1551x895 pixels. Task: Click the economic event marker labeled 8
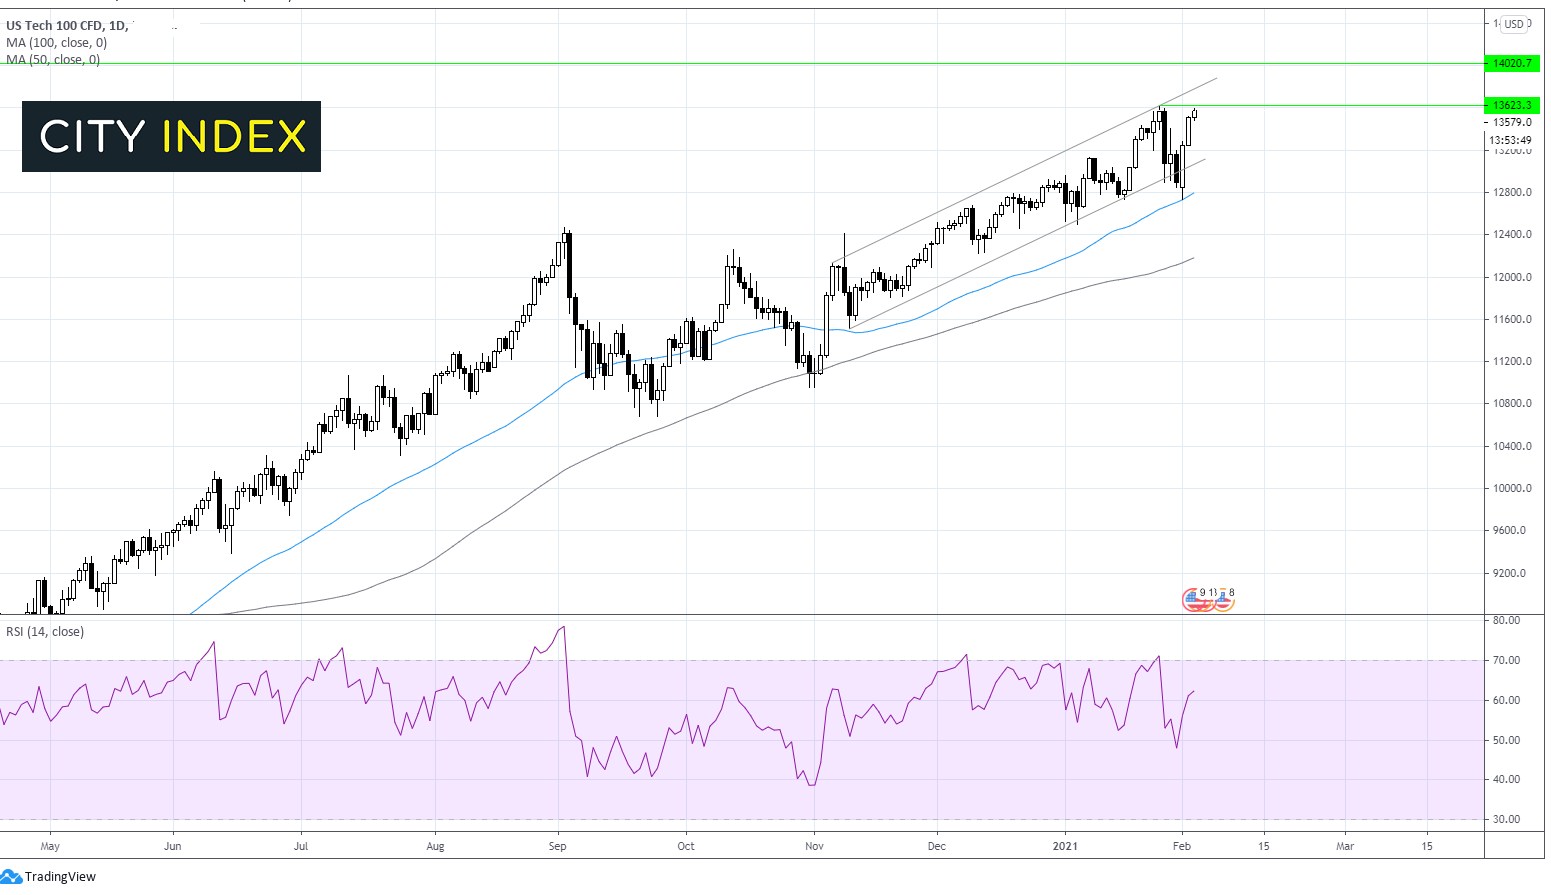(1231, 592)
